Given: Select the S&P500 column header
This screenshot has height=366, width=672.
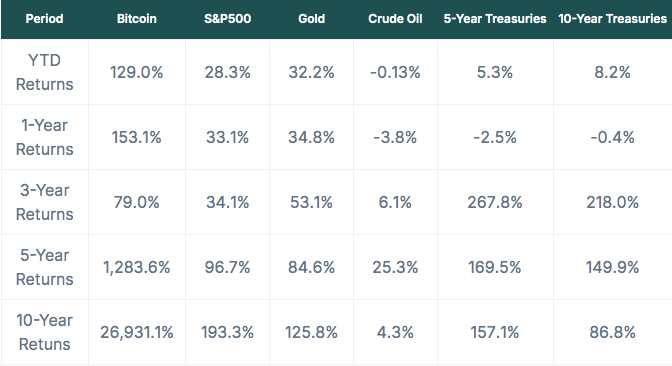Looking at the screenshot, I should 228,19.
